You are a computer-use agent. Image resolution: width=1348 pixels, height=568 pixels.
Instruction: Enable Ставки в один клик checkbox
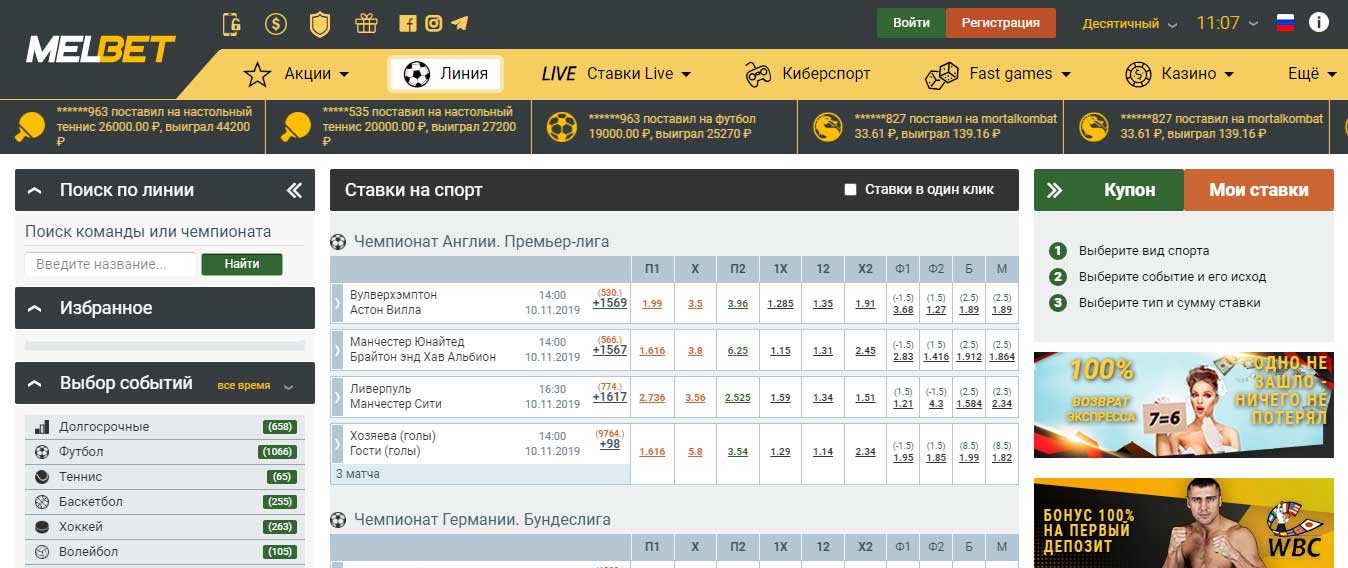click(x=851, y=190)
